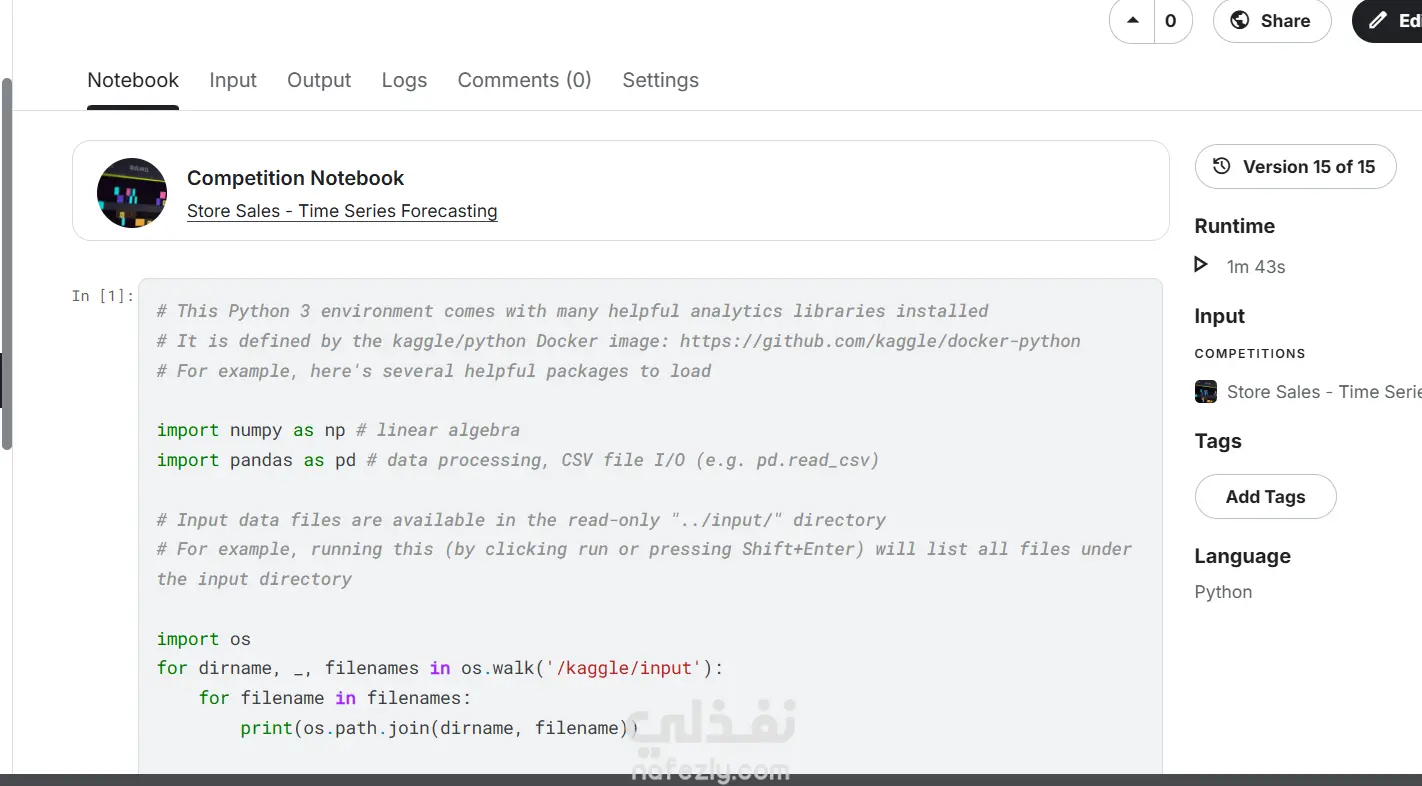Open the Output tab

[319, 80]
